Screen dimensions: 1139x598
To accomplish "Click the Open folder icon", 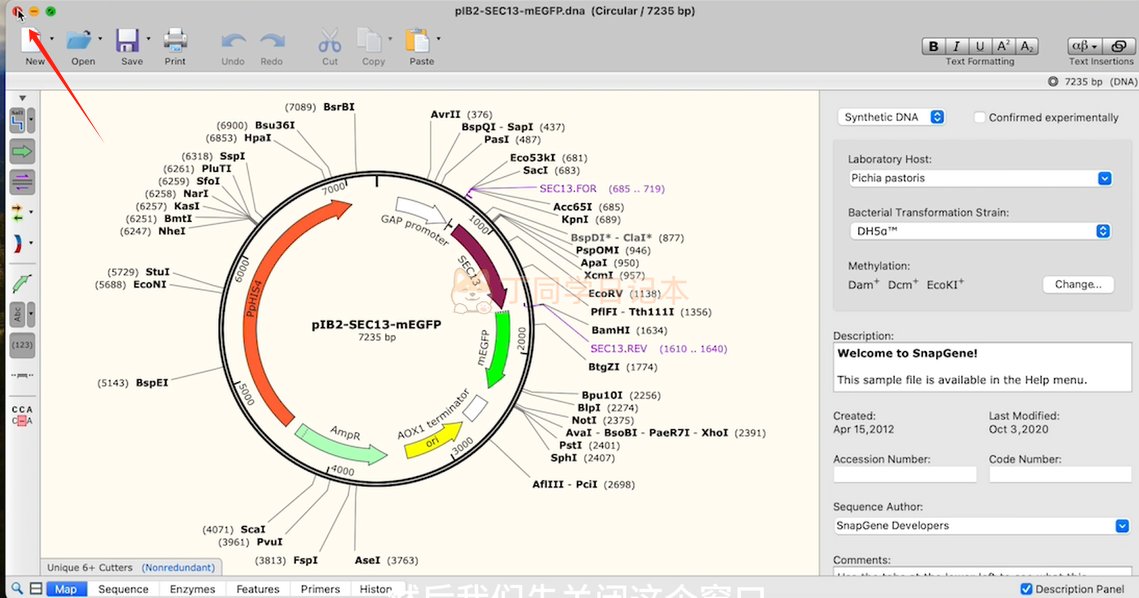I will pos(79,40).
